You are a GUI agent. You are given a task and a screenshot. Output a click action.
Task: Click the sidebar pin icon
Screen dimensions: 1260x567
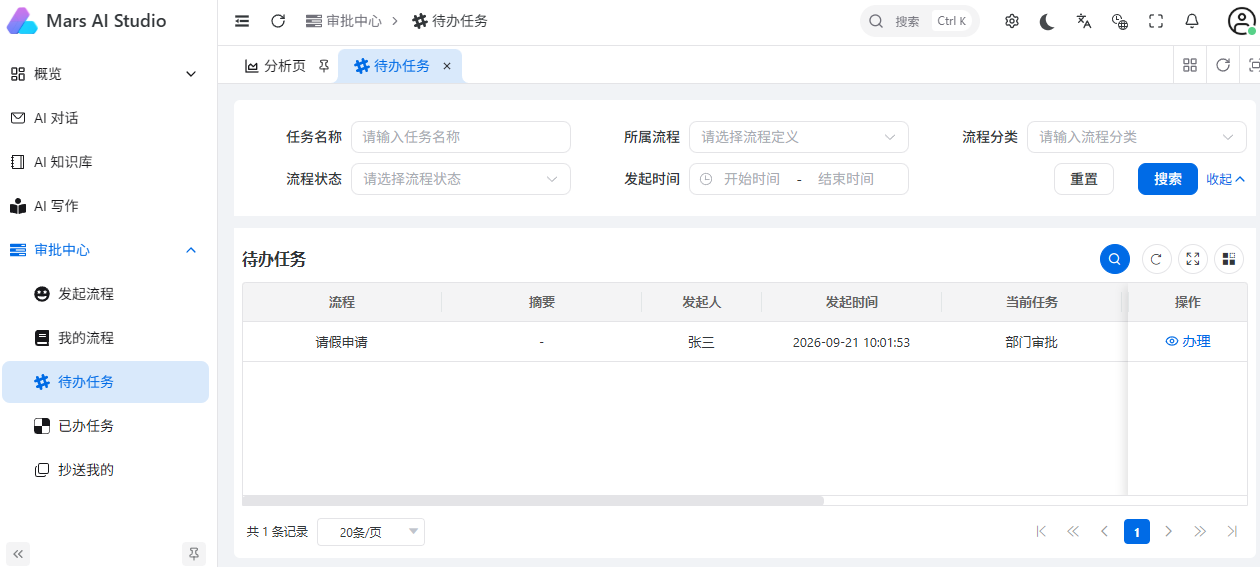(194, 553)
